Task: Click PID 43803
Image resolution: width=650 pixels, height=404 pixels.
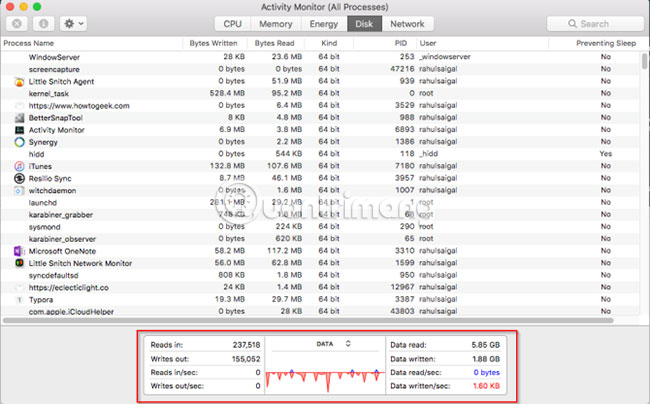Action: 402,311
